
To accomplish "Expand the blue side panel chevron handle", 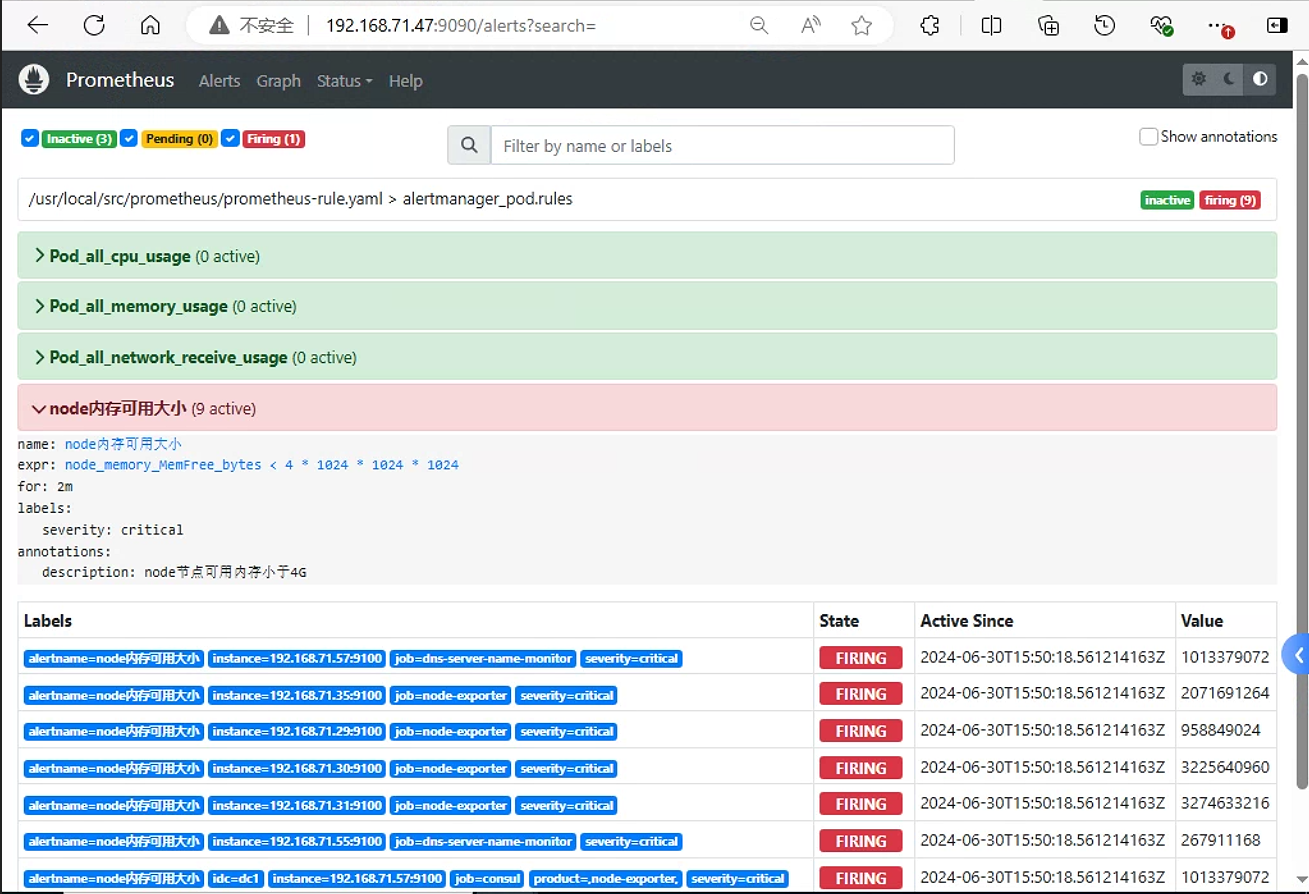I will [x=1296, y=656].
